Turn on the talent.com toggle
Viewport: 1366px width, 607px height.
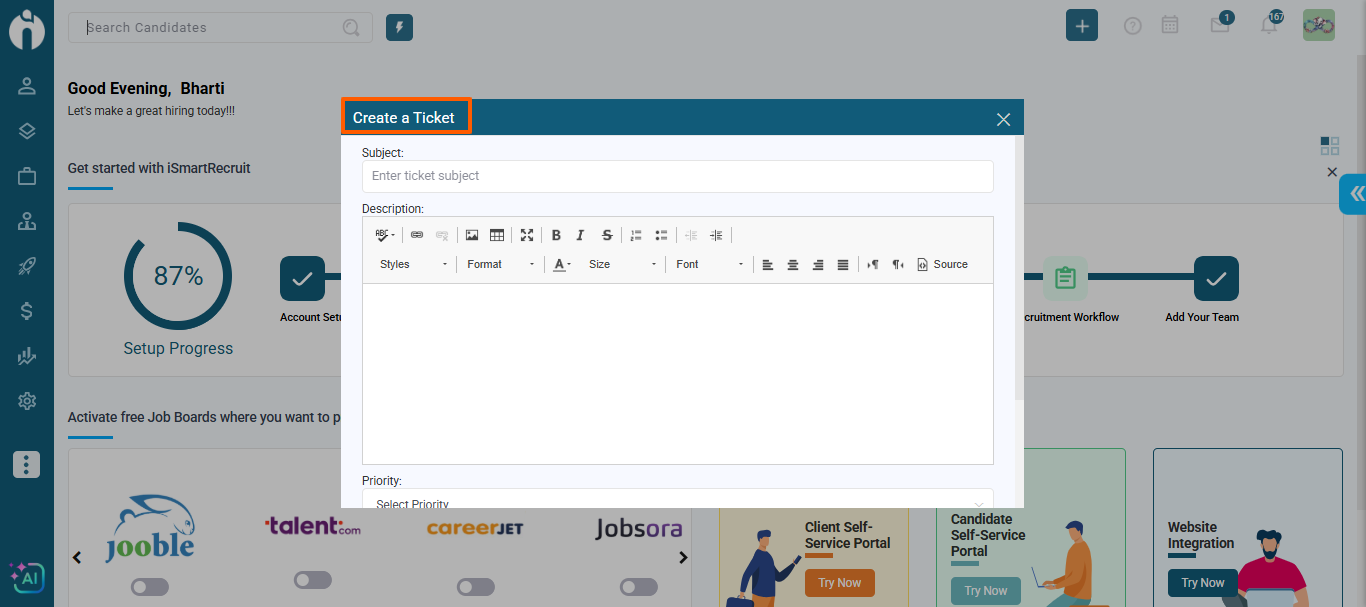[312, 580]
